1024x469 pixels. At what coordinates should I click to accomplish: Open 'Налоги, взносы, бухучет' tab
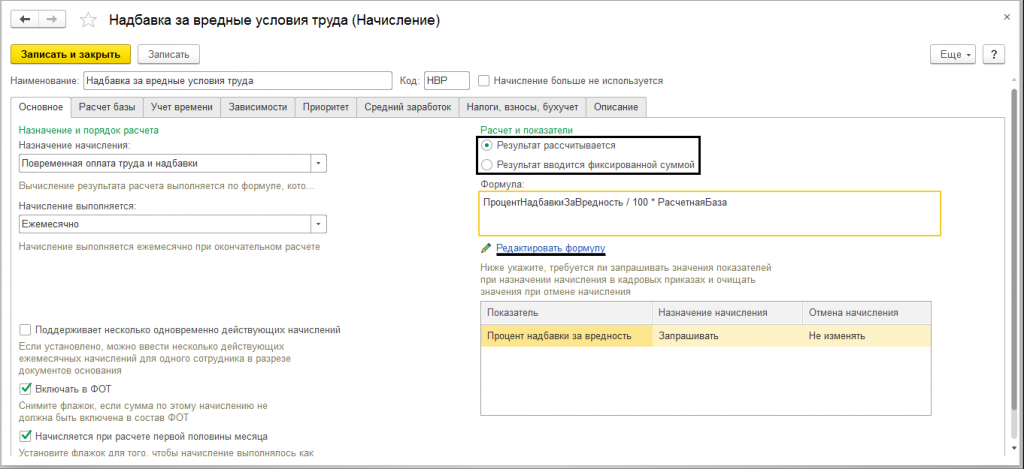(523, 106)
